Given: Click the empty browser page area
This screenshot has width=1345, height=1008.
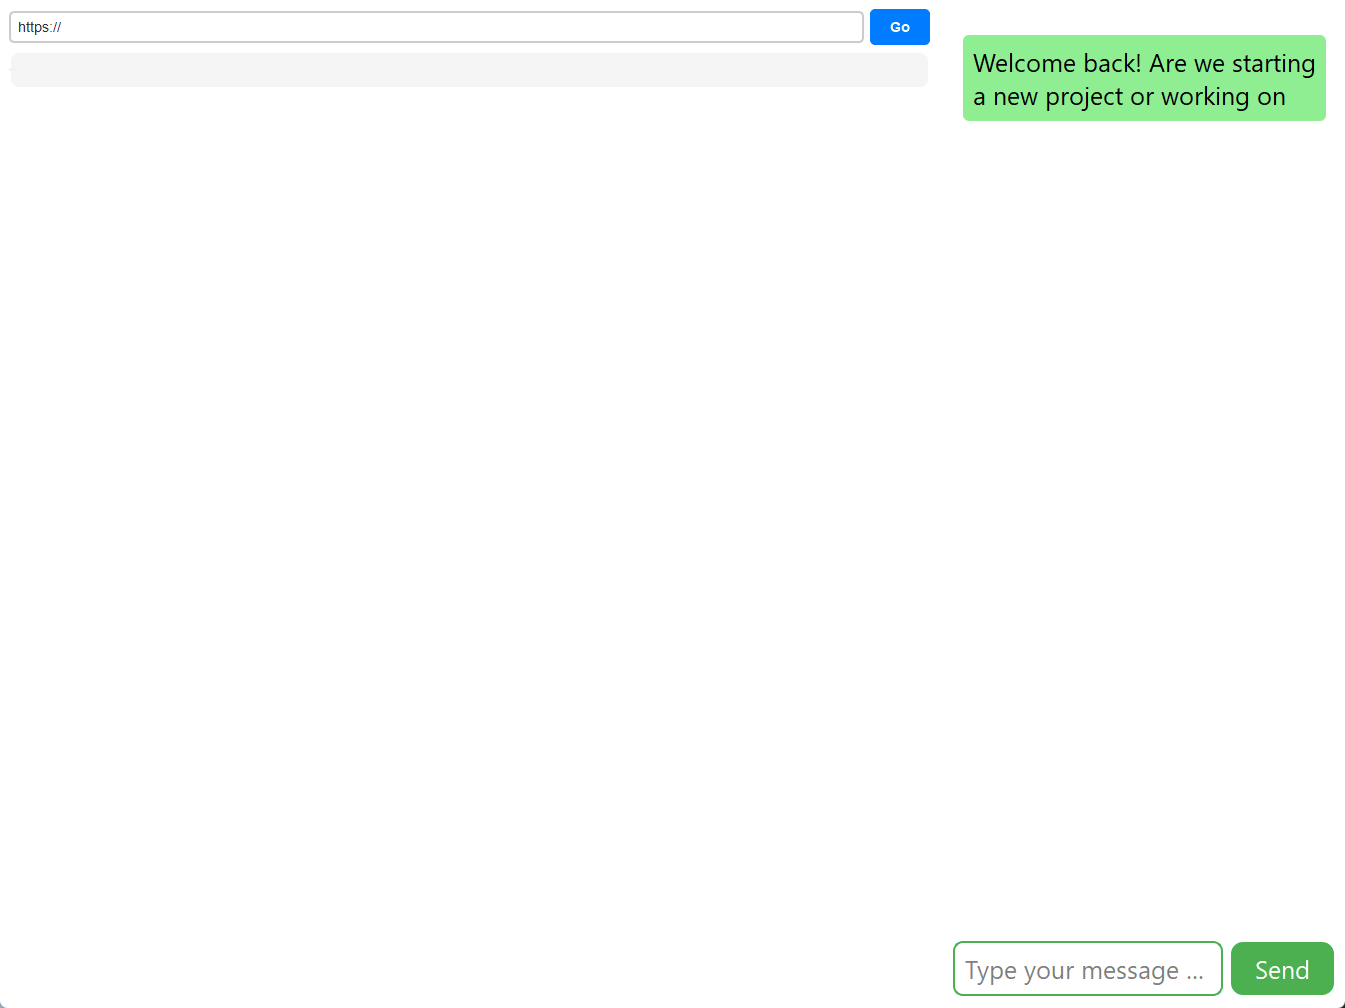Looking at the screenshot, I should (x=469, y=500).
